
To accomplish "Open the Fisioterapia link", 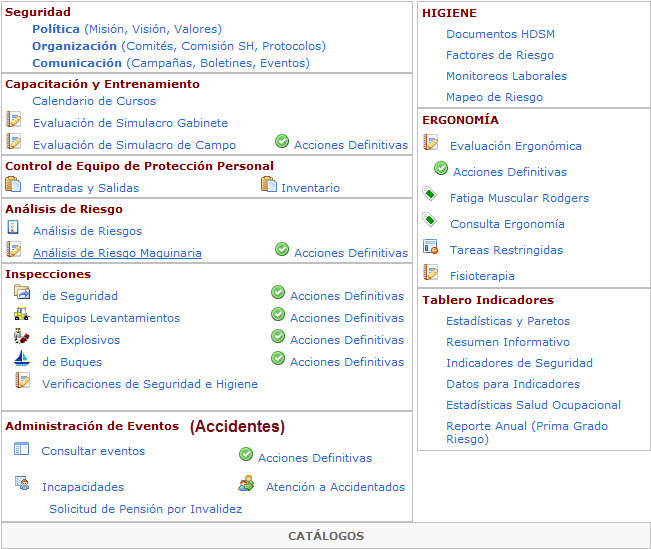I will coord(482,276).
